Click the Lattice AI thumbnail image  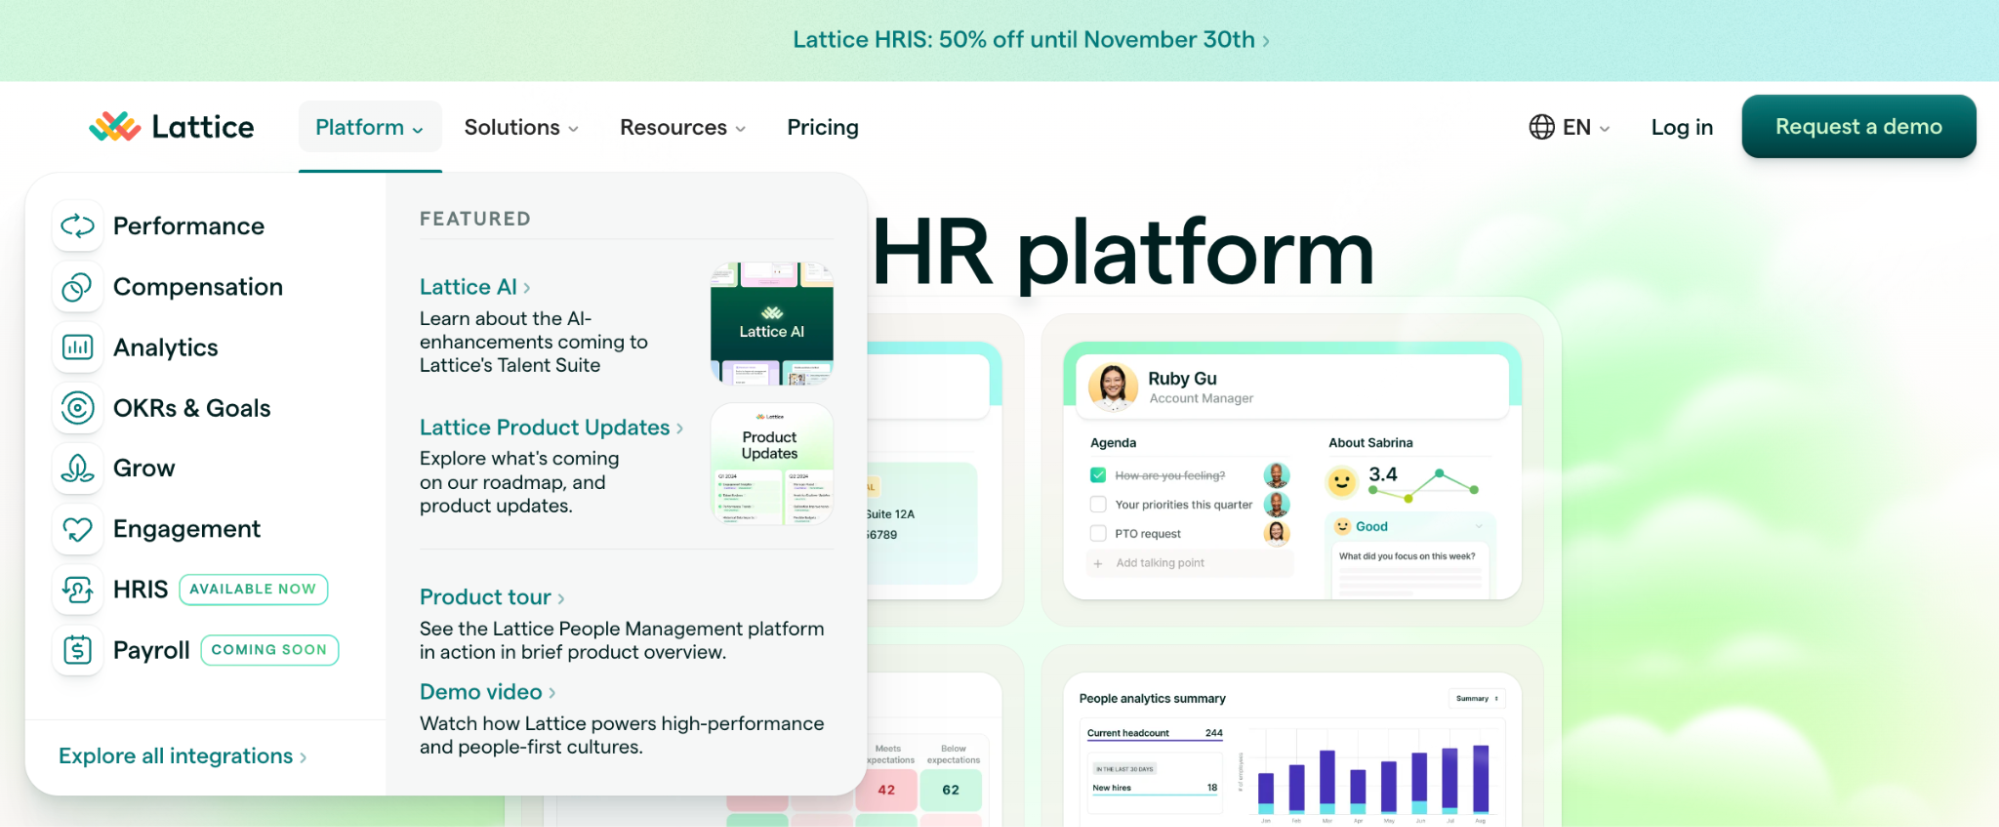pos(772,324)
